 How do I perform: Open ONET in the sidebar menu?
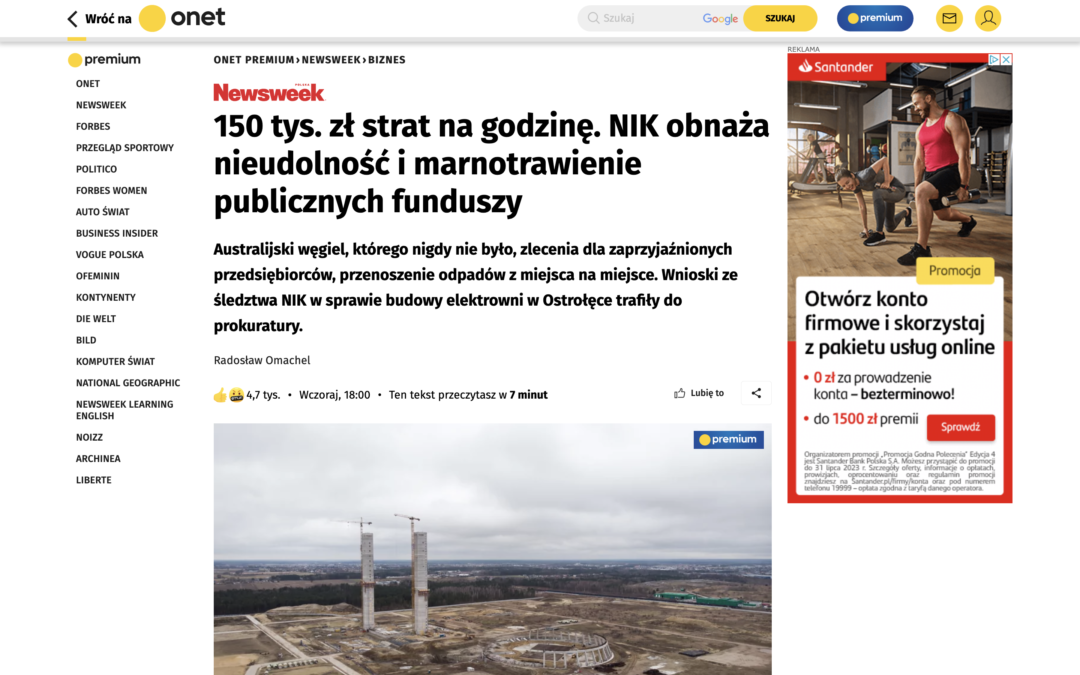88,84
